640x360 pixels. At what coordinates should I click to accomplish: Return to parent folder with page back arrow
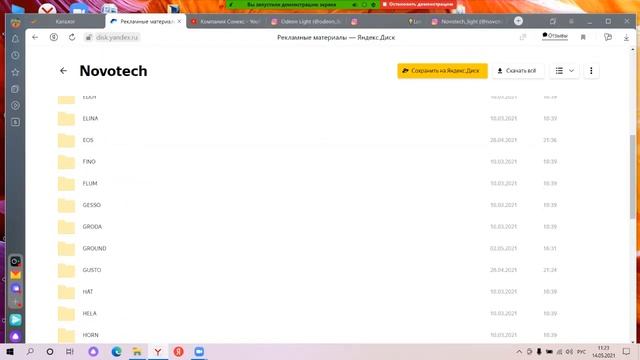coord(63,71)
